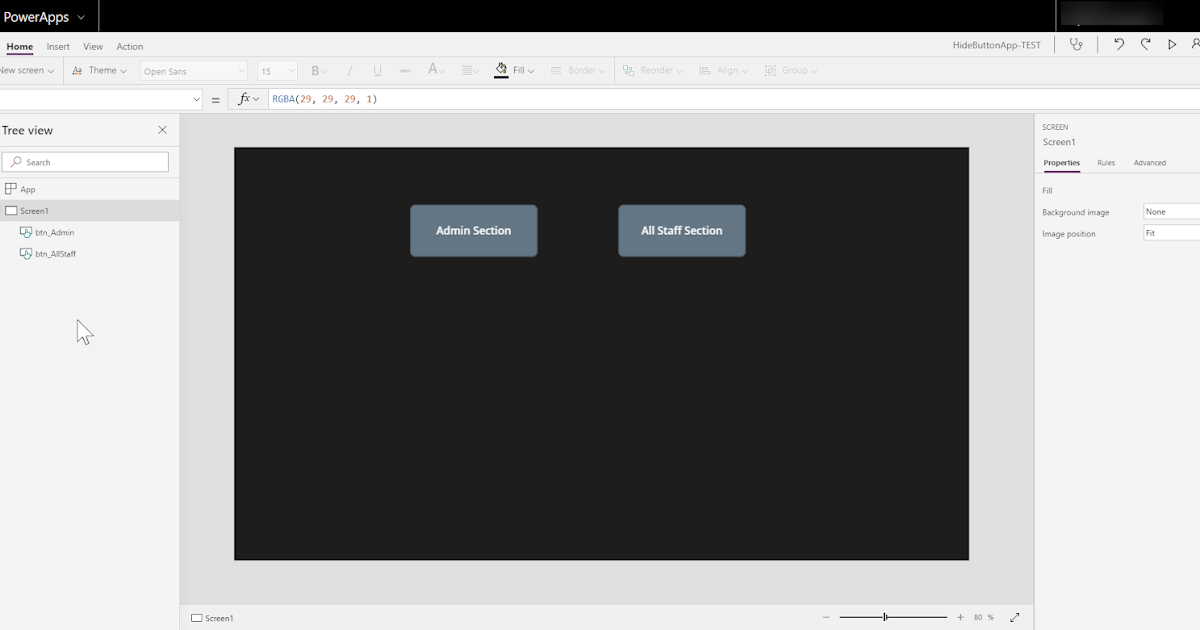Adjust the zoom slider at the bottom
The height and width of the screenshot is (630, 1200).
(885, 617)
